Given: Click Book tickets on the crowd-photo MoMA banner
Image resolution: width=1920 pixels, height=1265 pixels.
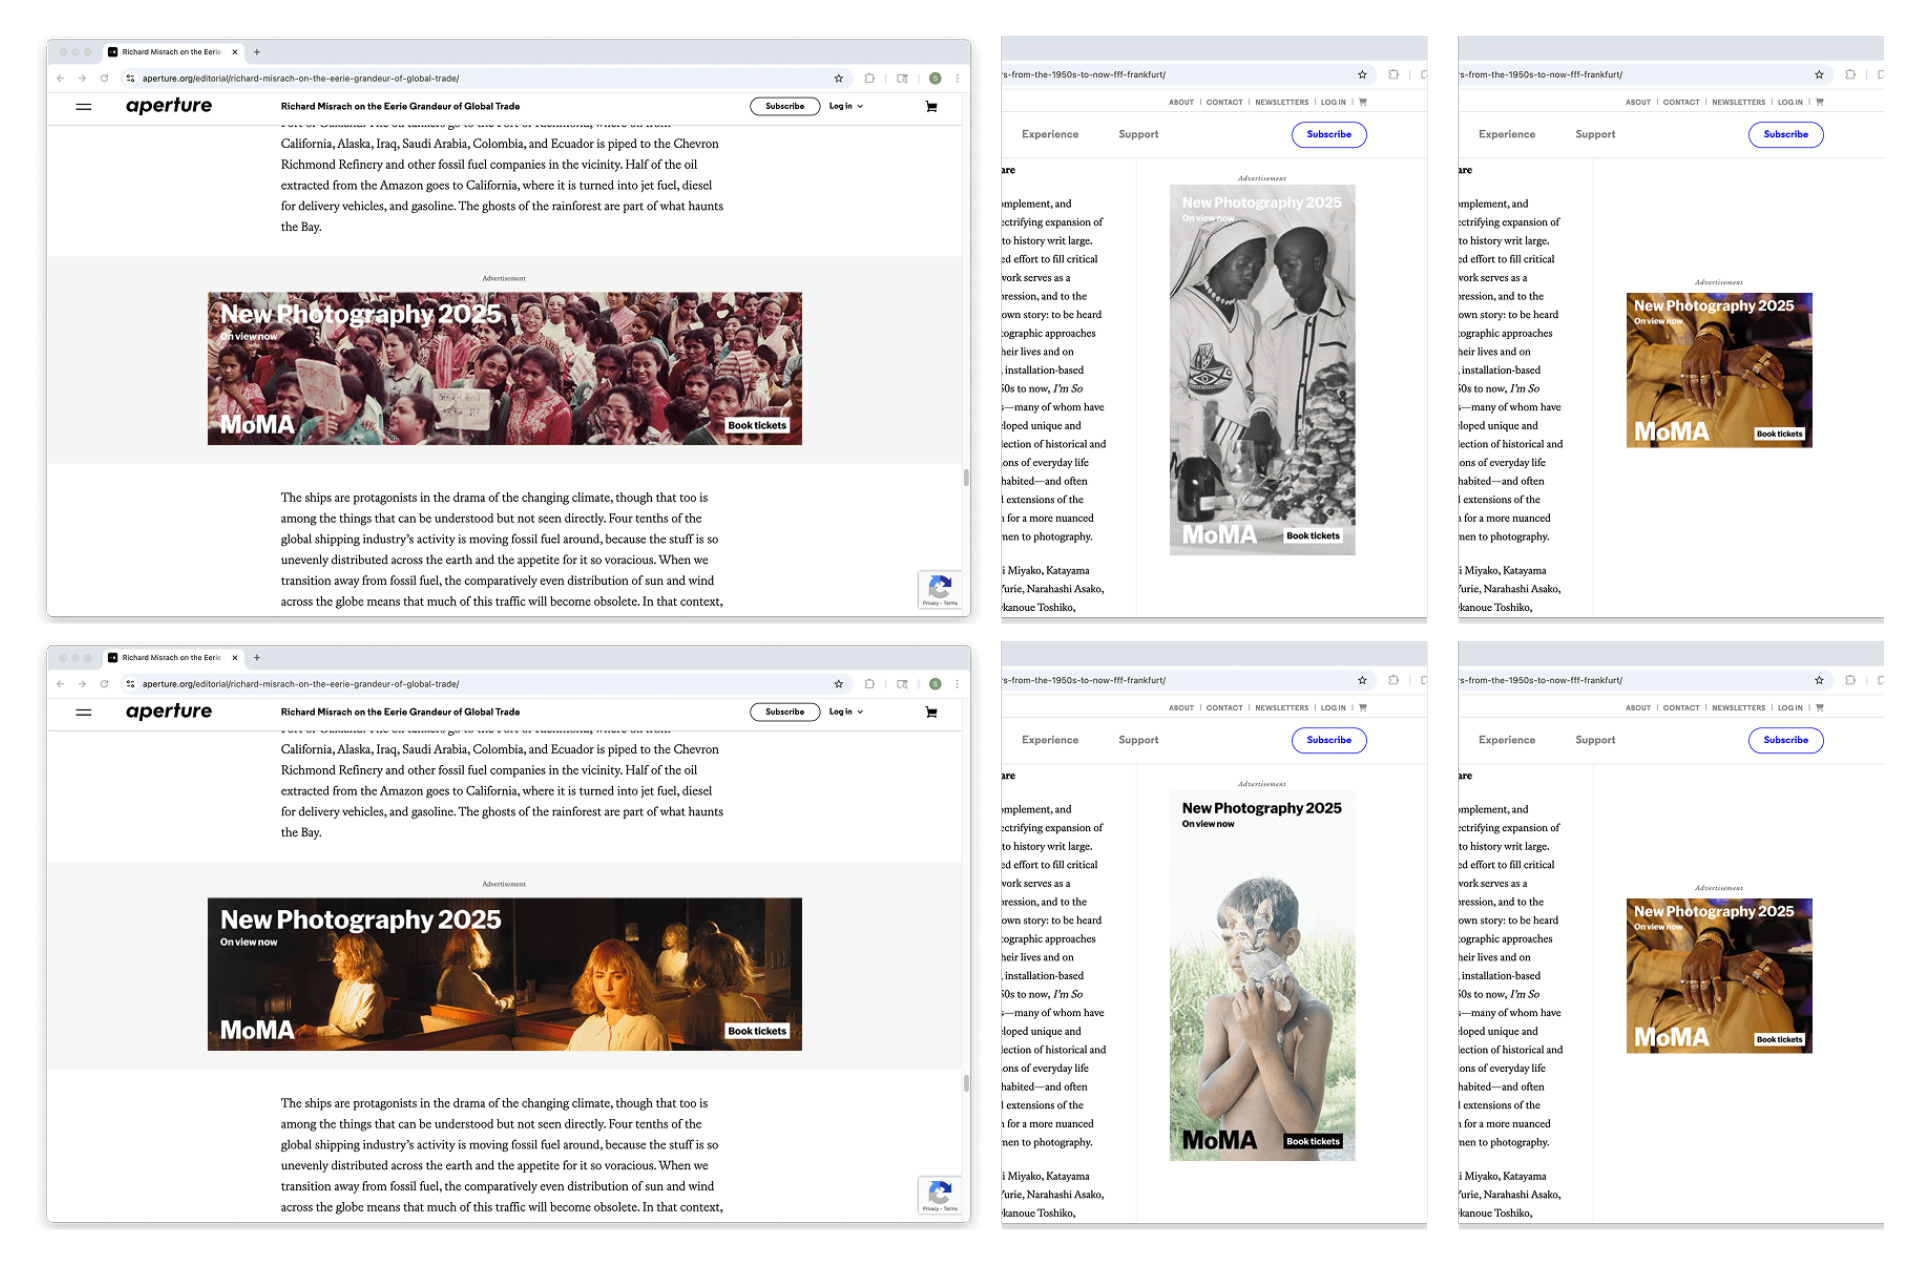Looking at the screenshot, I should pyautogui.click(x=756, y=426).
